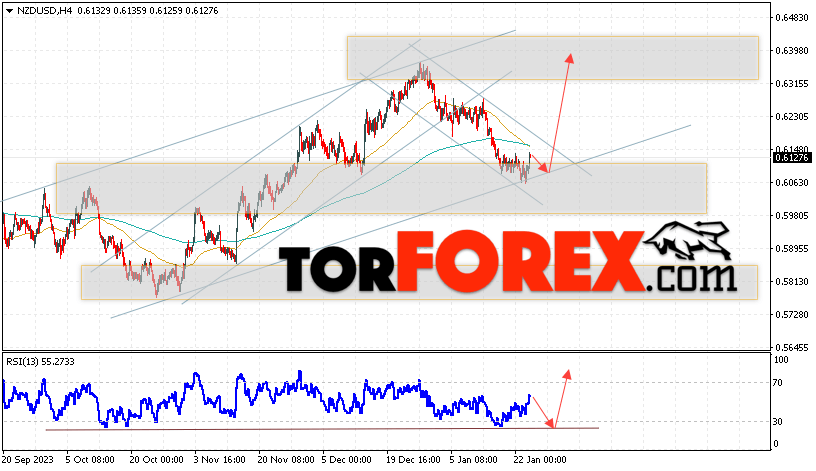Select price level 0.58130 on the scale
Image resolution: width=816 pixels, height=471 pixels.
point(792,282)
